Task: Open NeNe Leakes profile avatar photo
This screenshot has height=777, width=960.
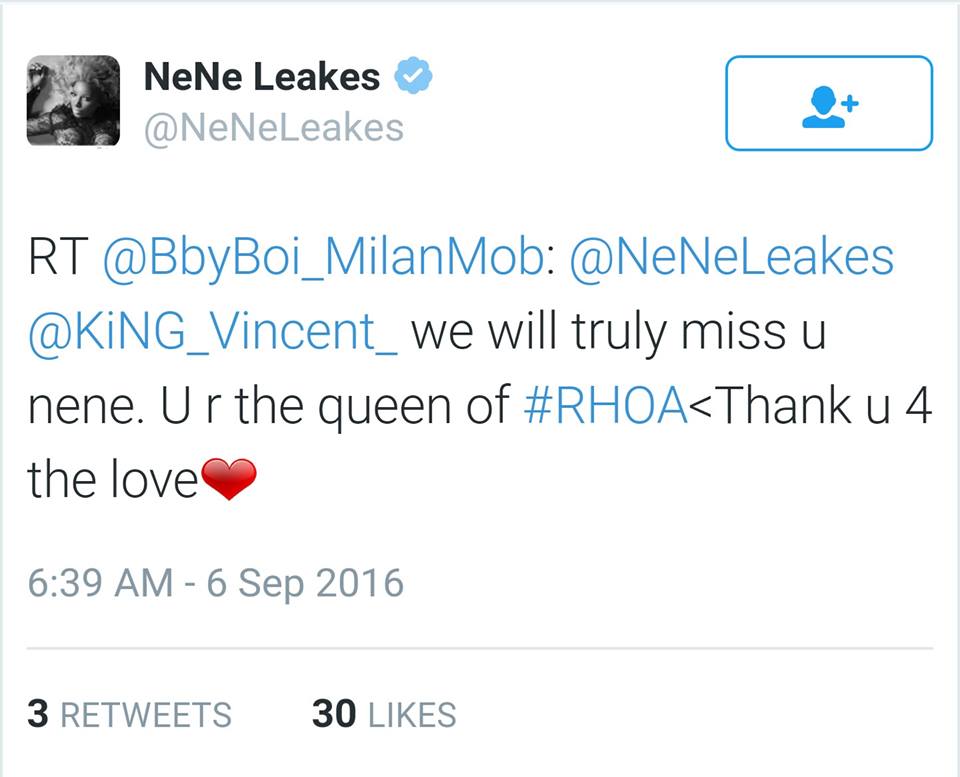Action: point(73,102)
